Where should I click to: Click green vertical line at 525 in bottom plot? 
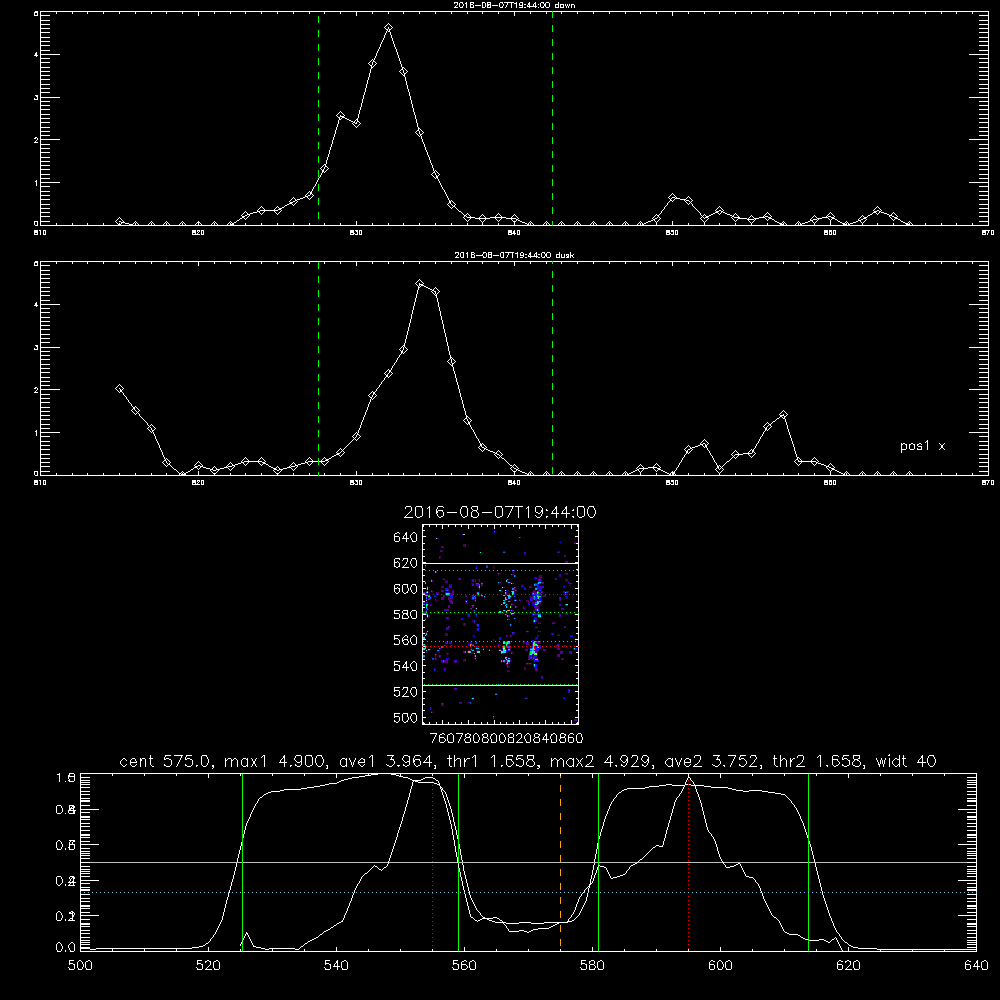click(242, 861)
